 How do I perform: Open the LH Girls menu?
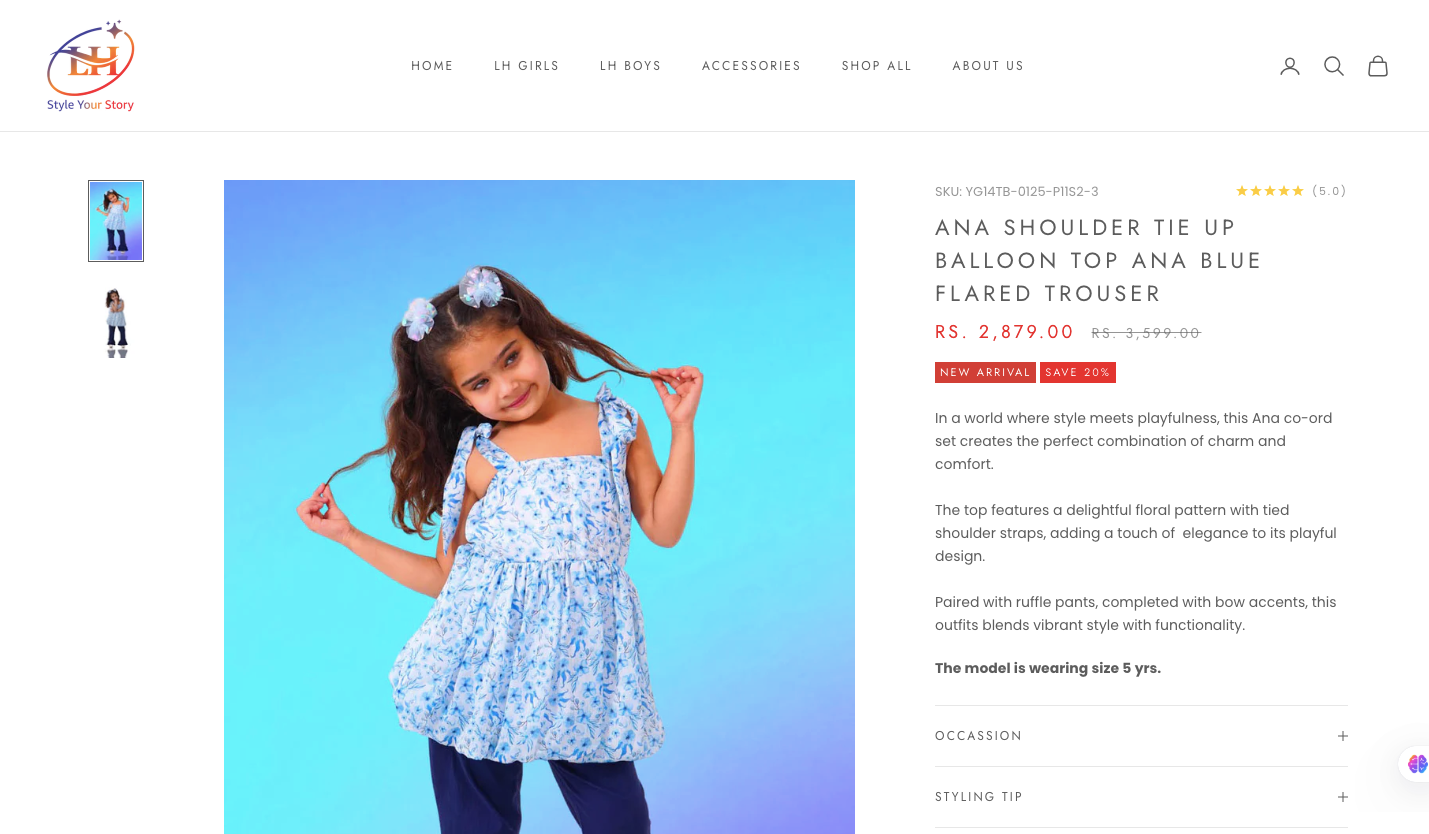(x=527, y=66)
